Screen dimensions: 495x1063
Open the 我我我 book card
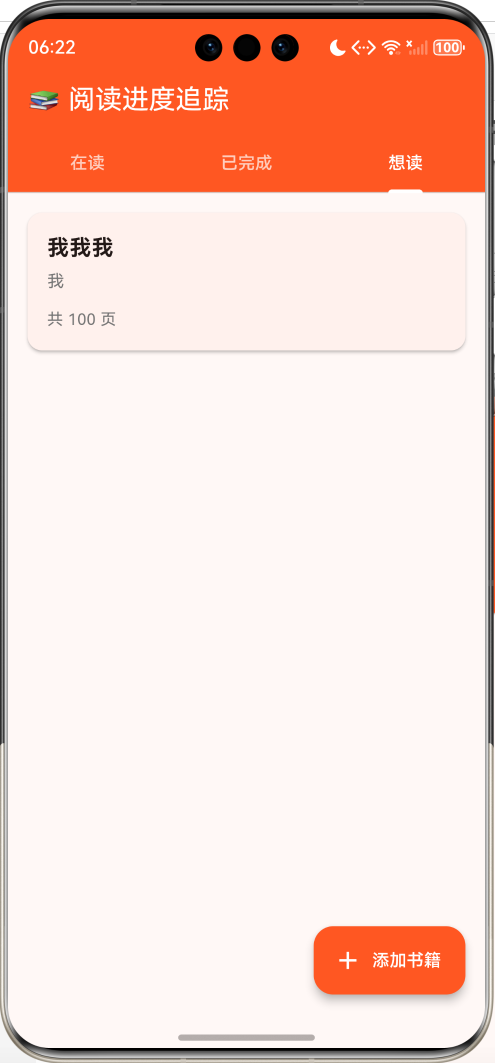tap(246, 281)
